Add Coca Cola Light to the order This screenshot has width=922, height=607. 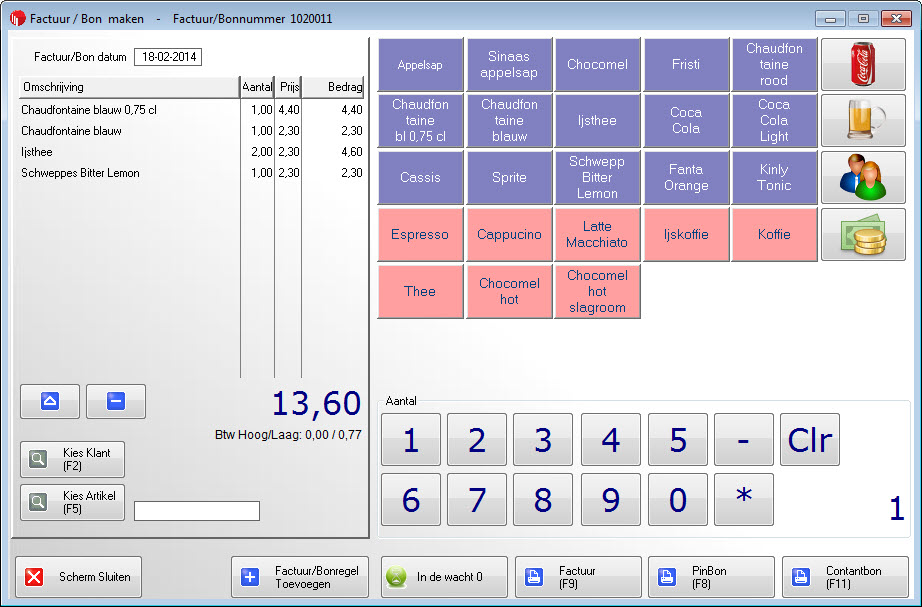tap(774, 121)
